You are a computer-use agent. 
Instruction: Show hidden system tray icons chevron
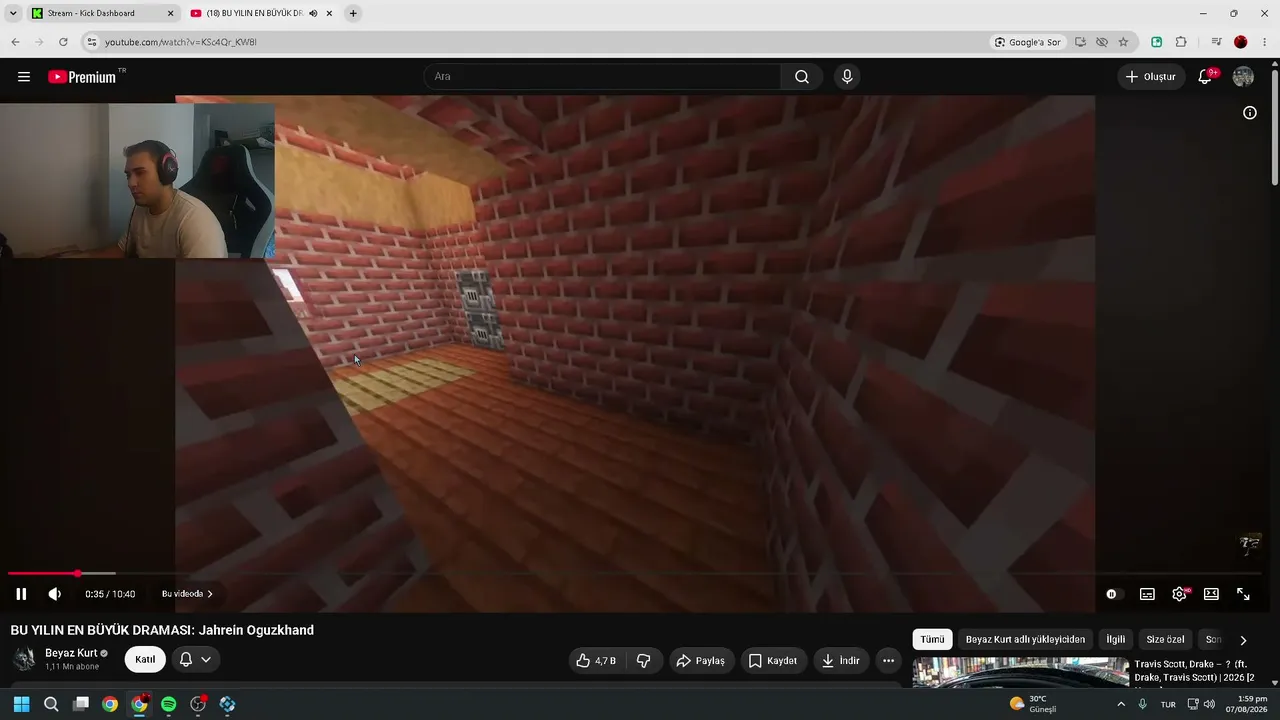[1120, 704]
